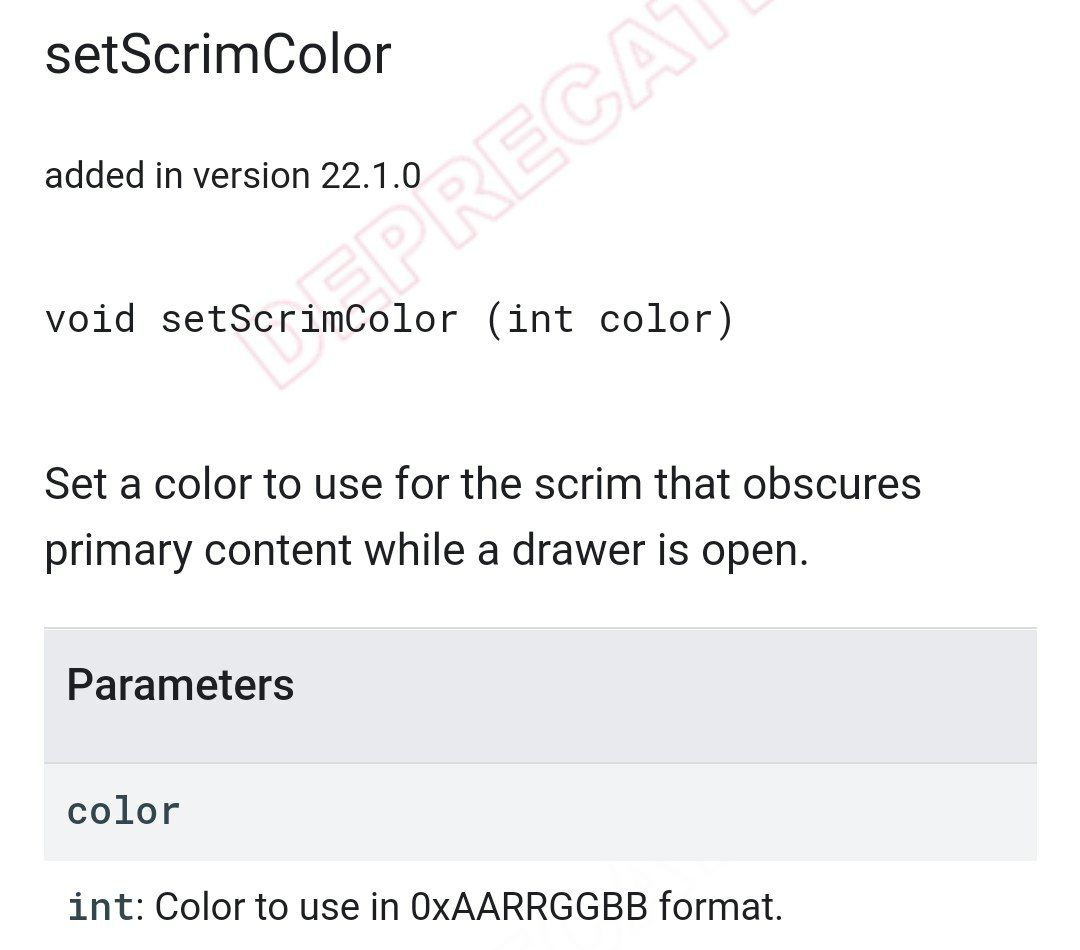Click the bold "int" type in parameter row
Image resolution: width=1080 pixels, height=950 pixels.
point(99,907)
